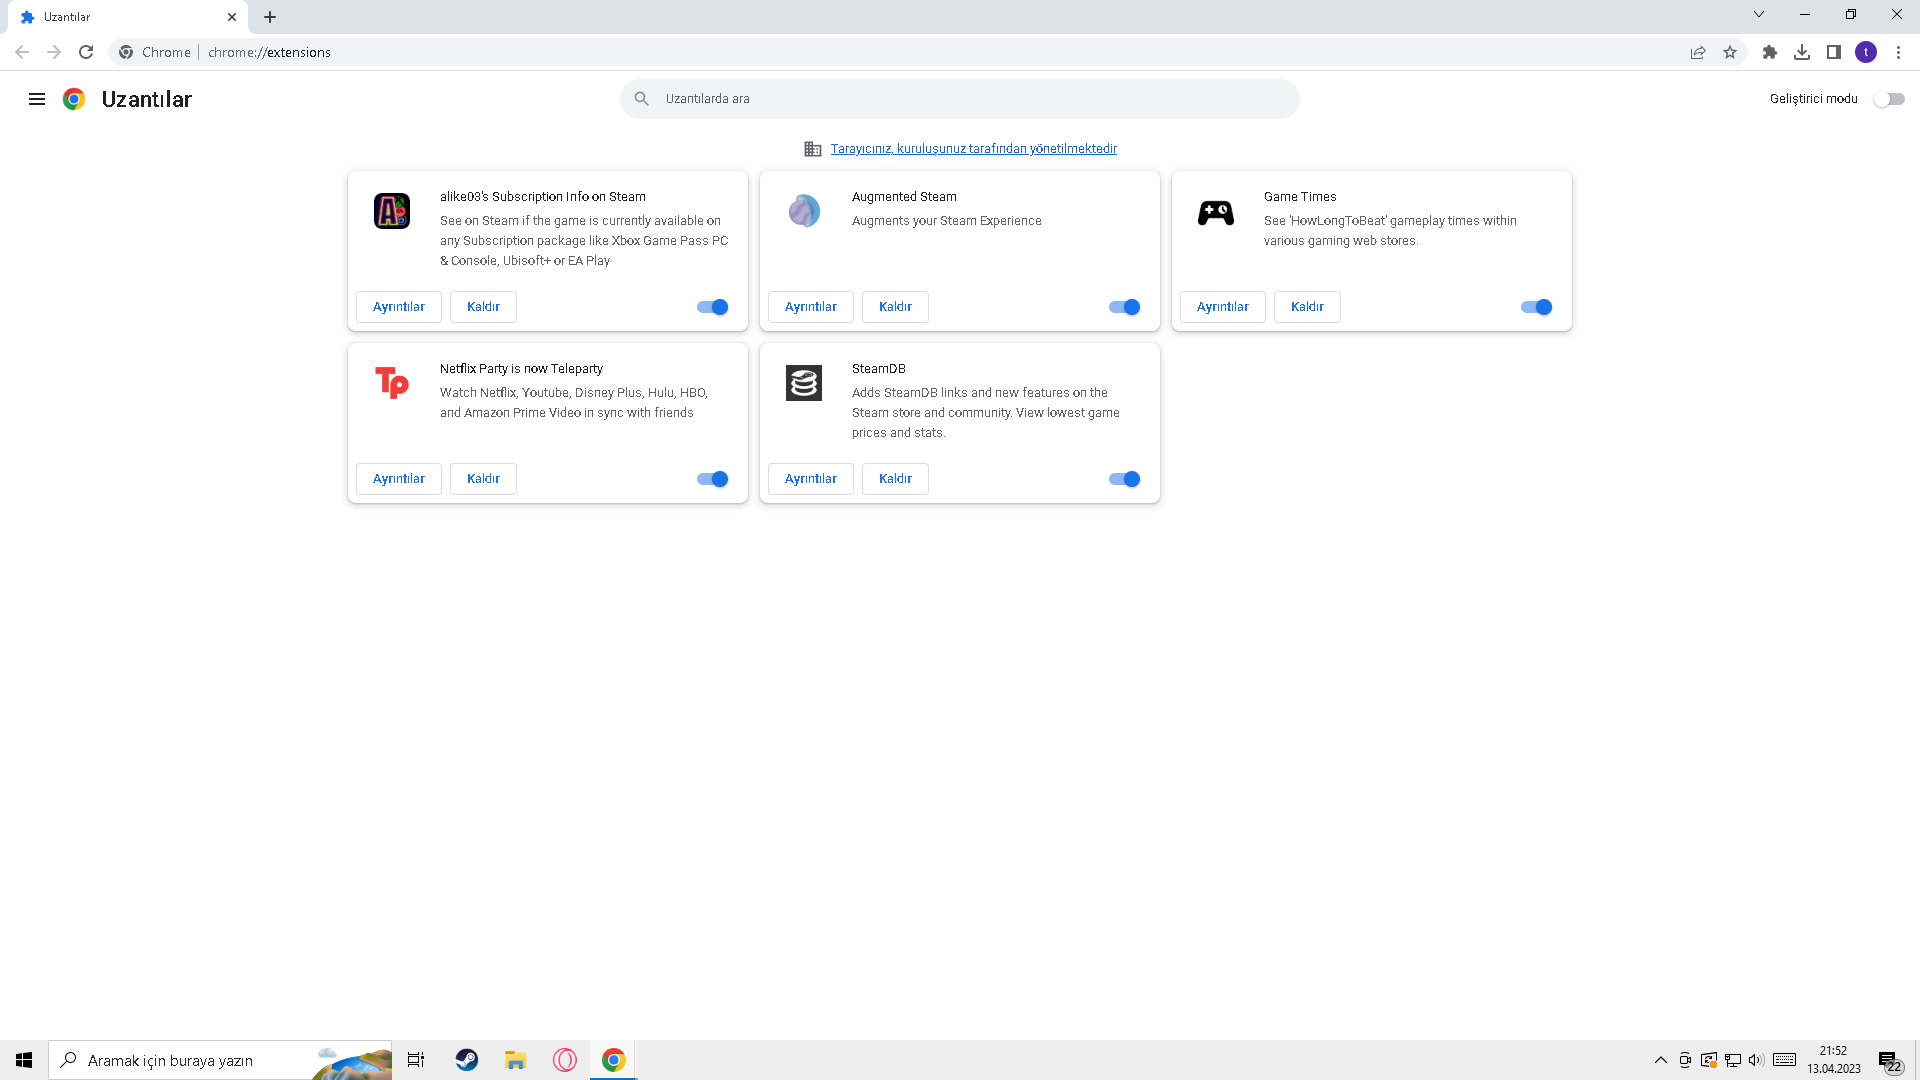Toggle the side panel icon
The width and height of the screenshot is (1920, 1080).
(1834, 52)
